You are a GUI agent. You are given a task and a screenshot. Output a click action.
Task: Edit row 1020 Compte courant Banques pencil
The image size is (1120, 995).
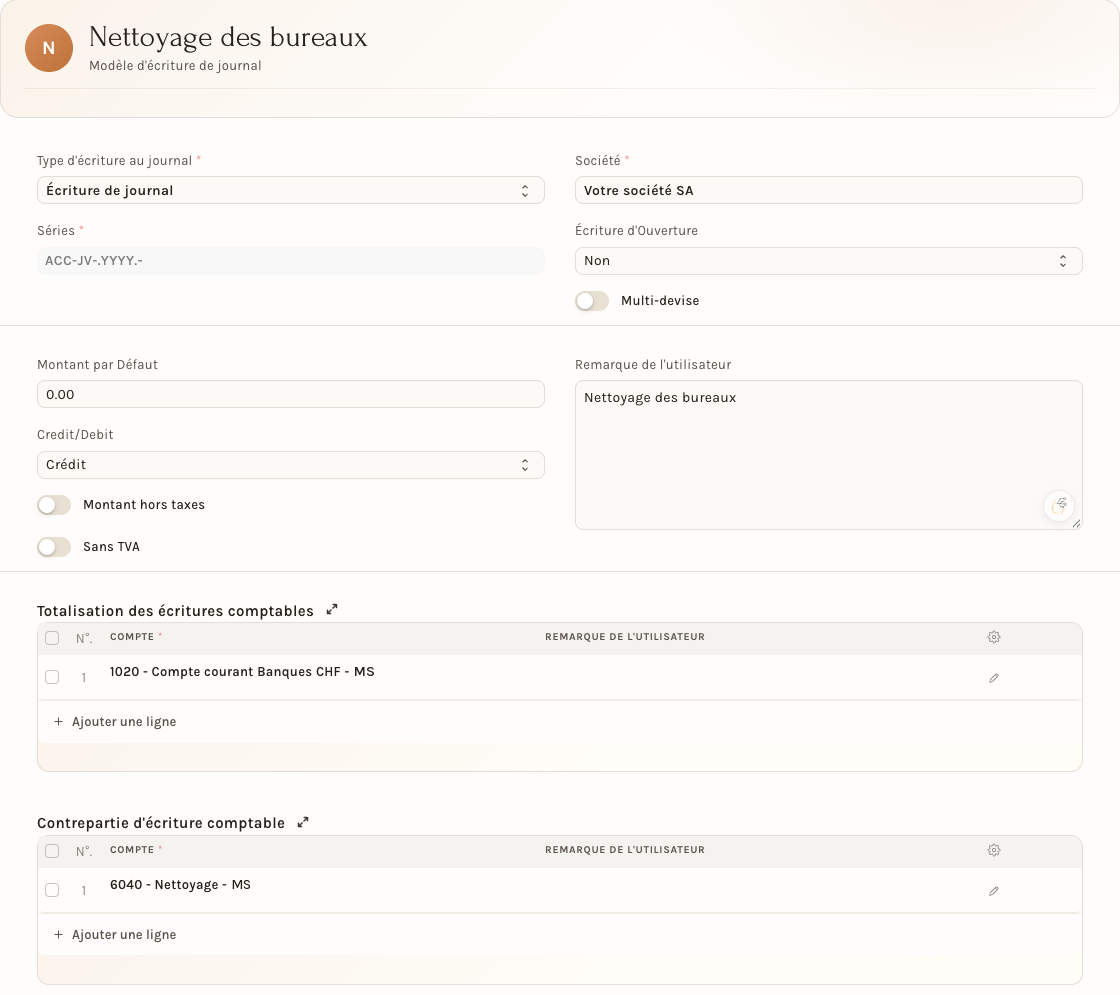[994, 678]
